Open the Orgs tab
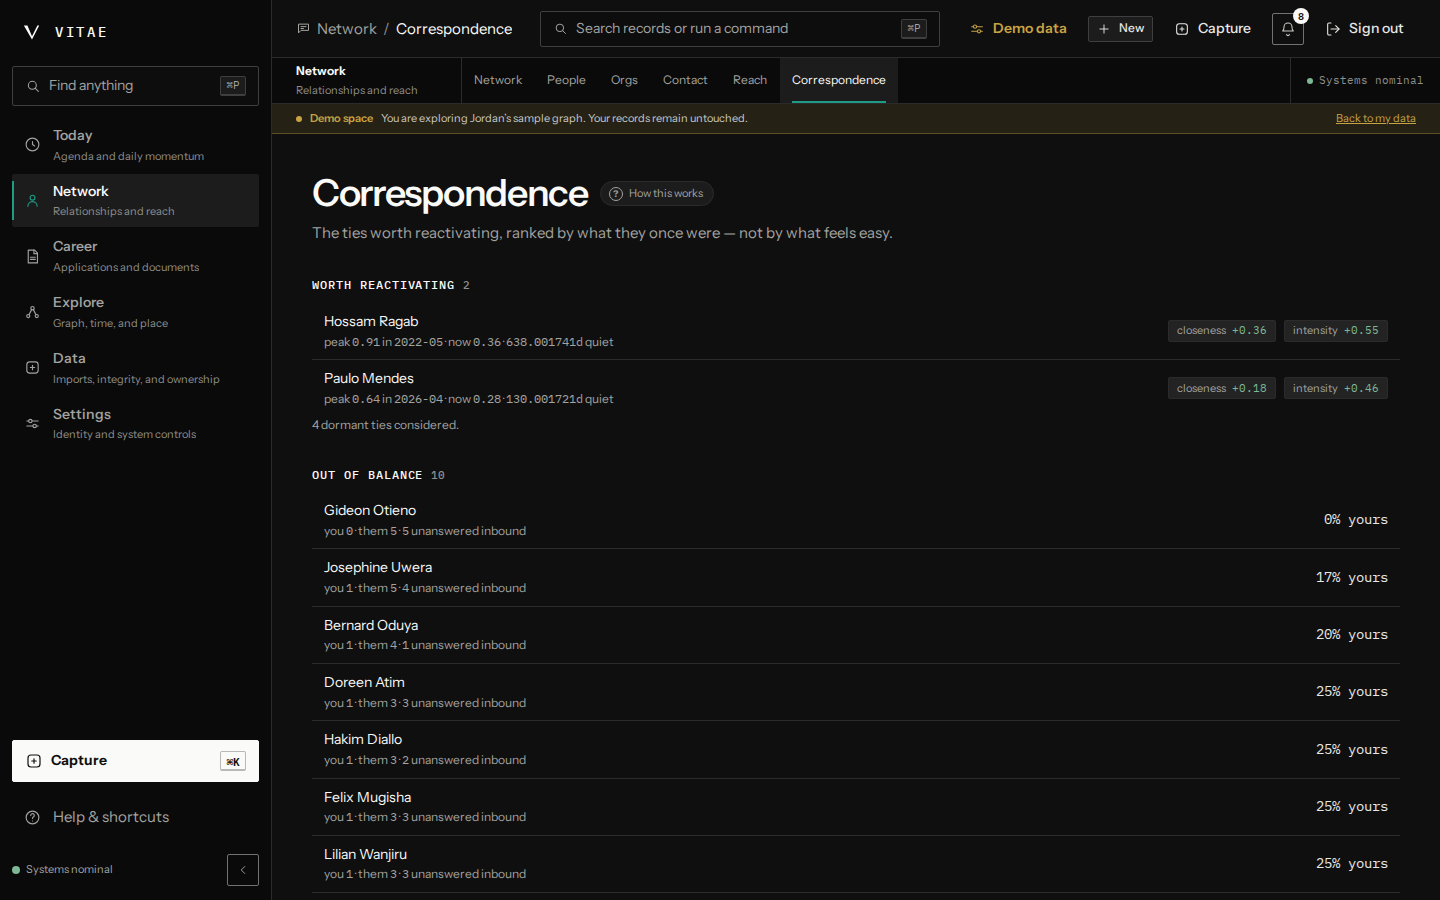Image resolution: width=1440 pixels, height=900 pixels. (x=624, y=80)
